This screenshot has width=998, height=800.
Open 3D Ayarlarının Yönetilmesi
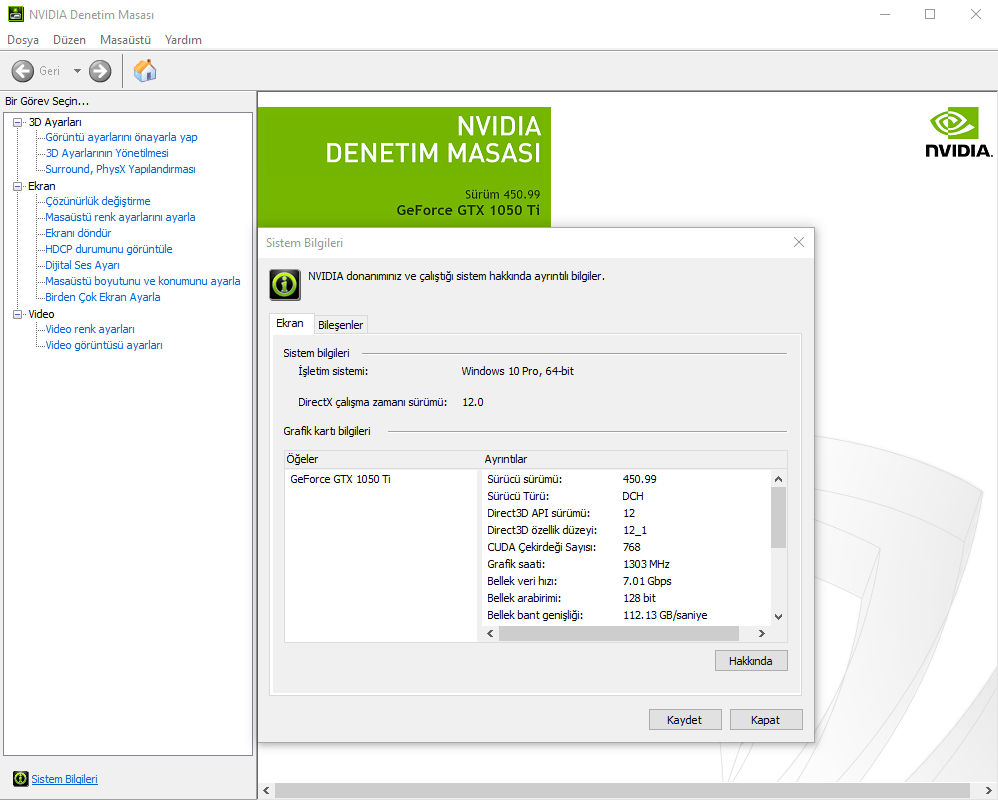point(107,153)
